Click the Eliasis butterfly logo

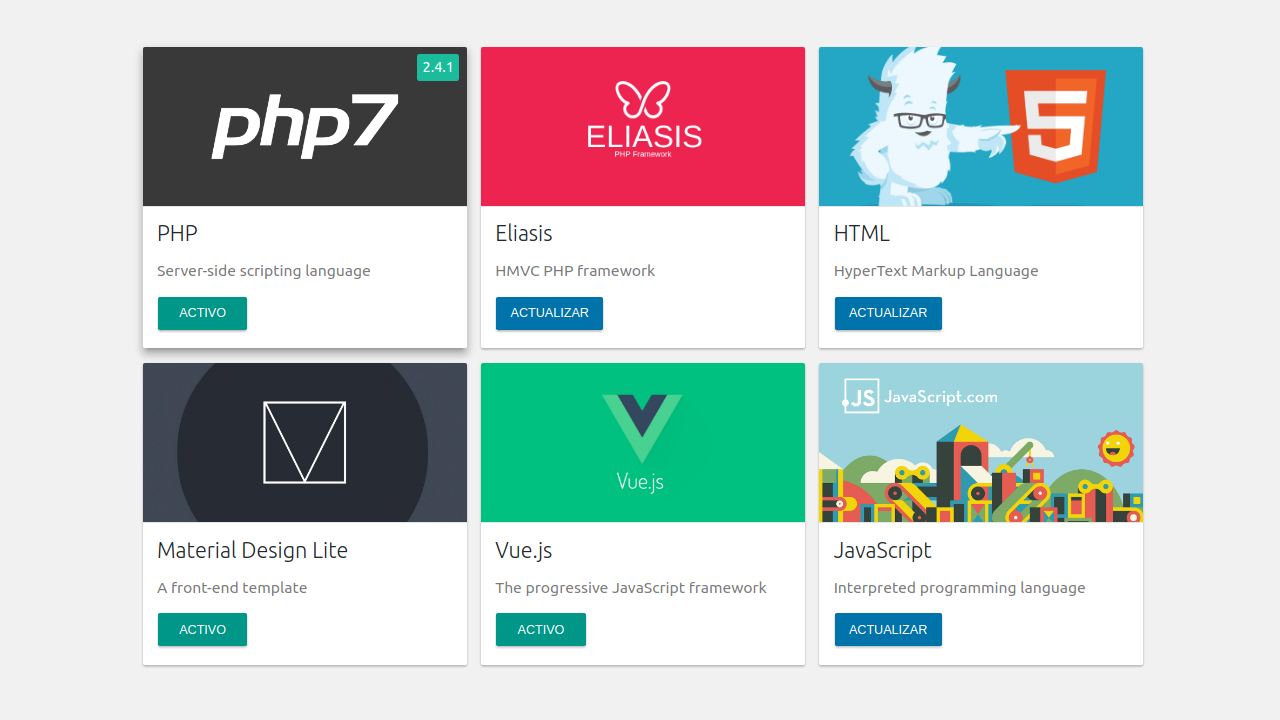[642, 99]
